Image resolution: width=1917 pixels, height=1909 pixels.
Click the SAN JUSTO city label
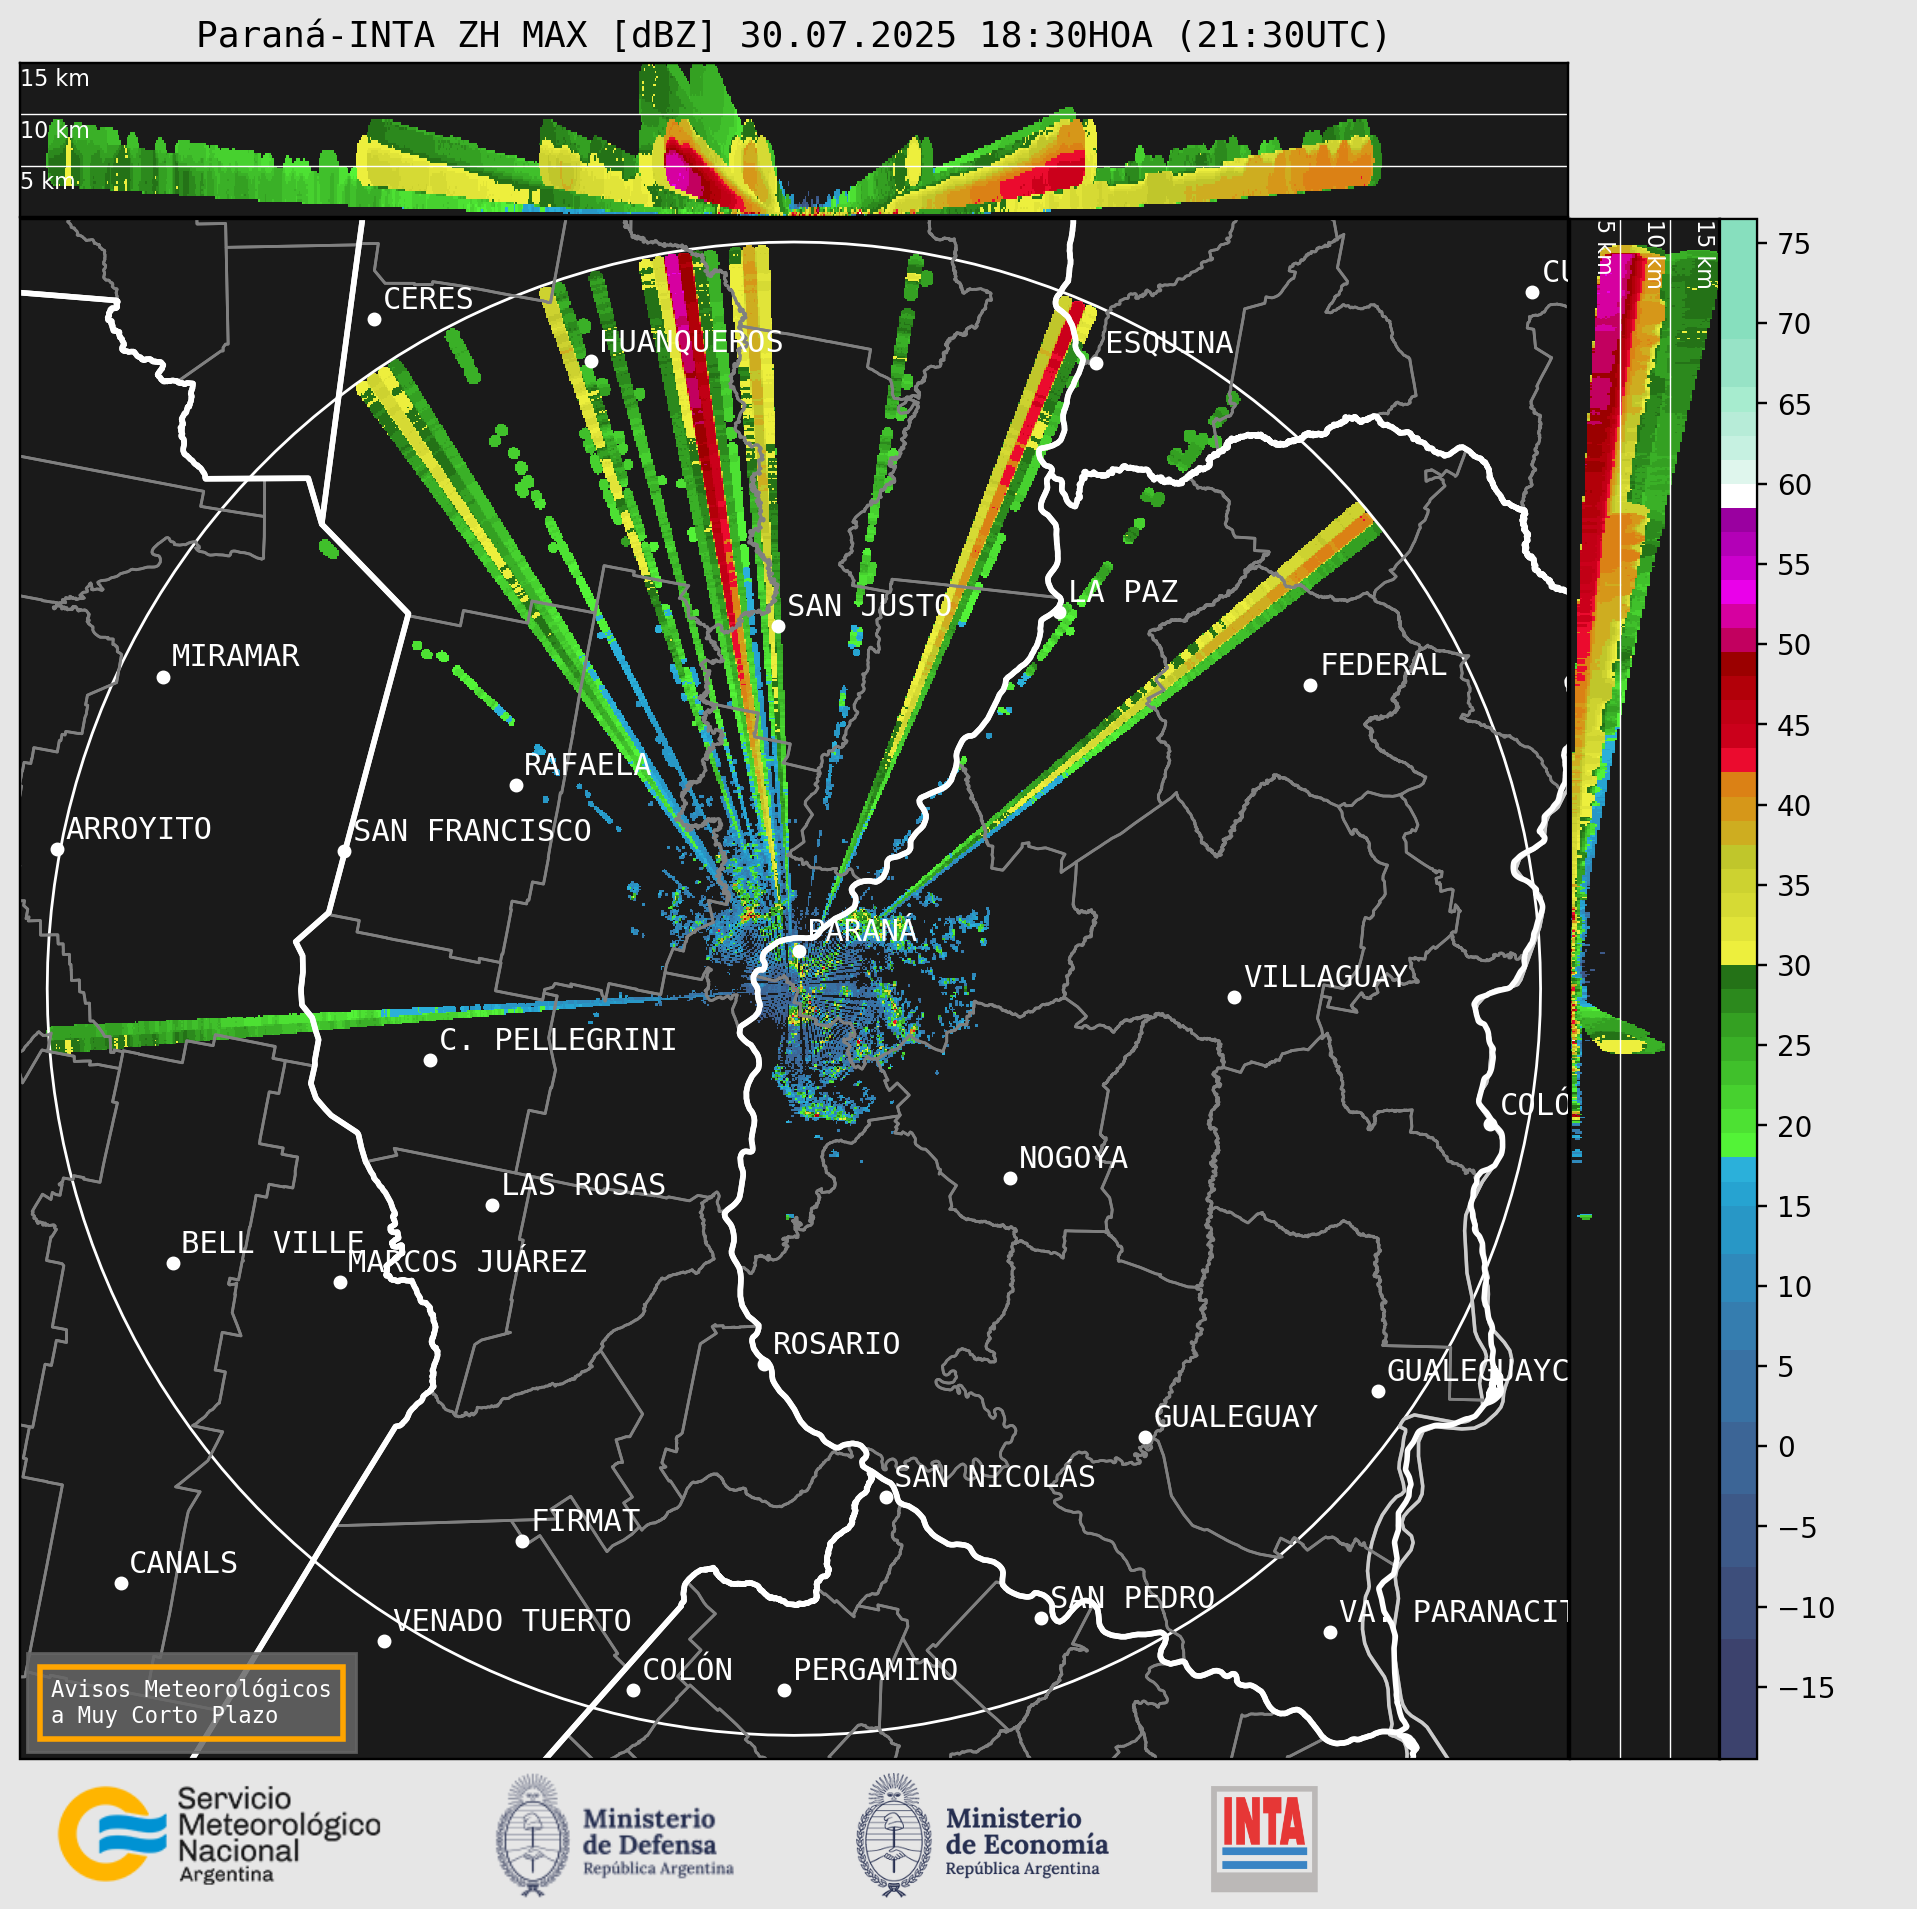[x=869, y=606]
